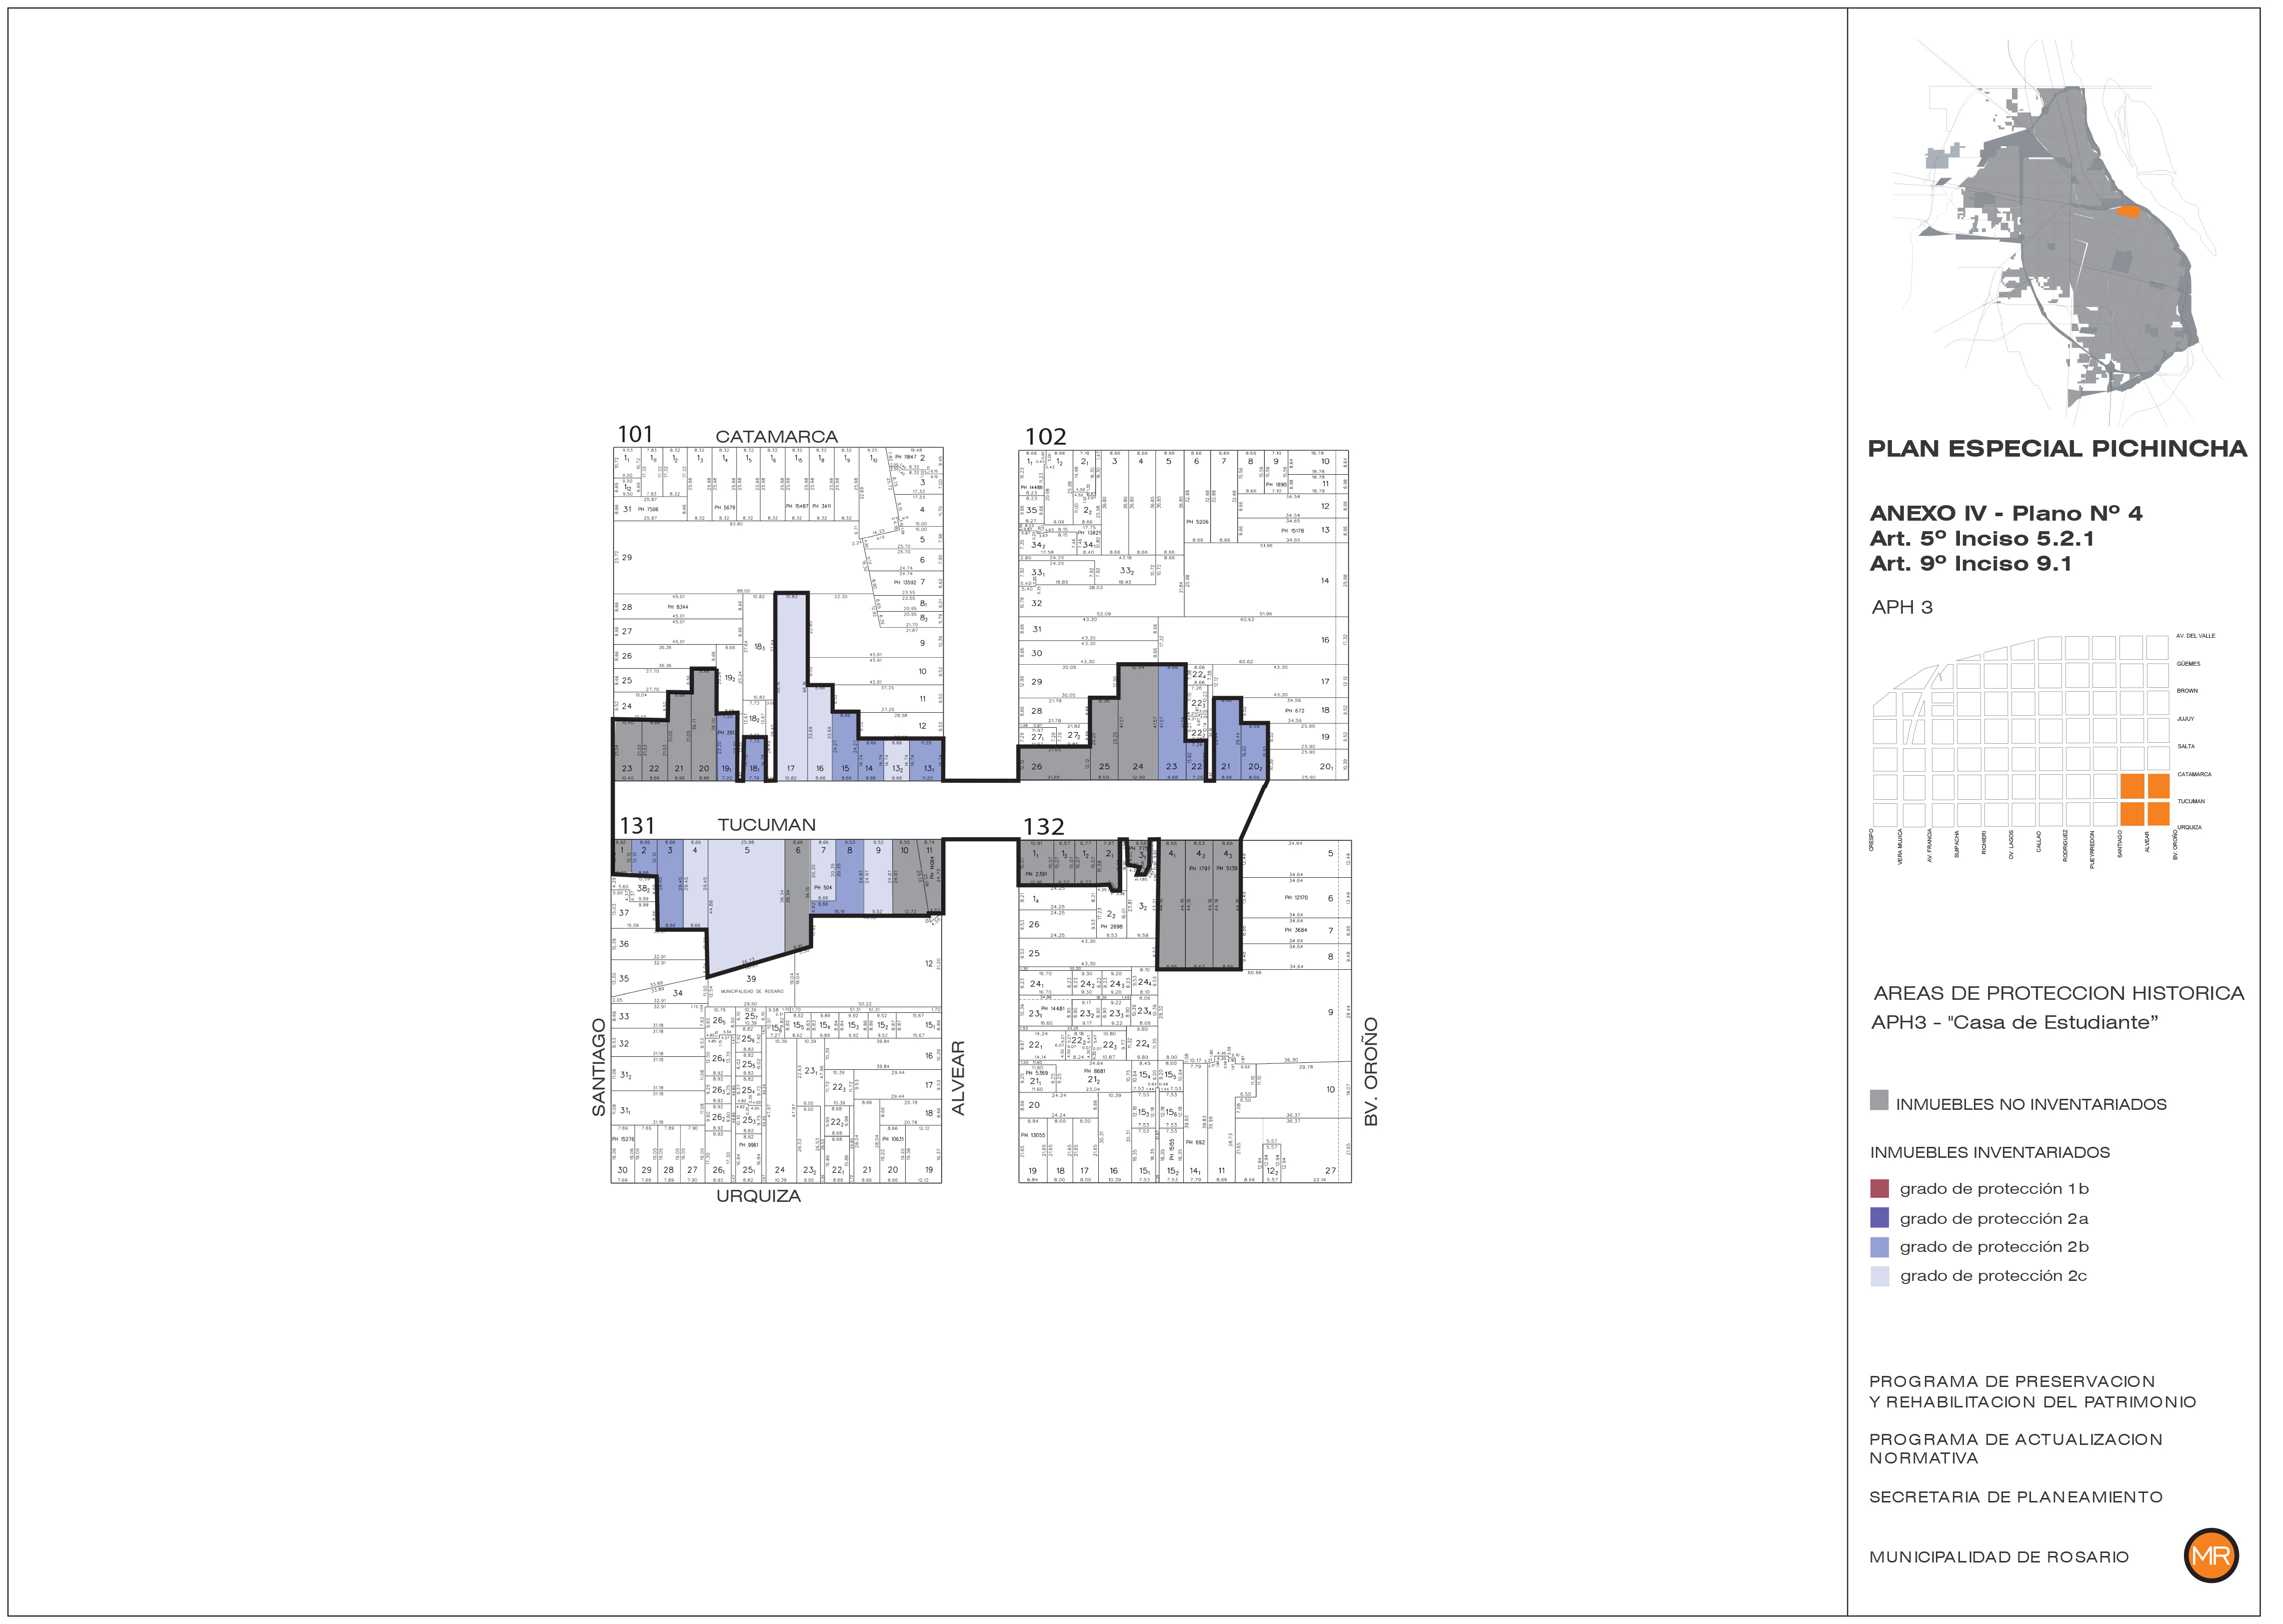2283x1624 pixels.
Task: Click the dark purple 'grado de protección 2a' swatch
Action: click(1879, 1217)
